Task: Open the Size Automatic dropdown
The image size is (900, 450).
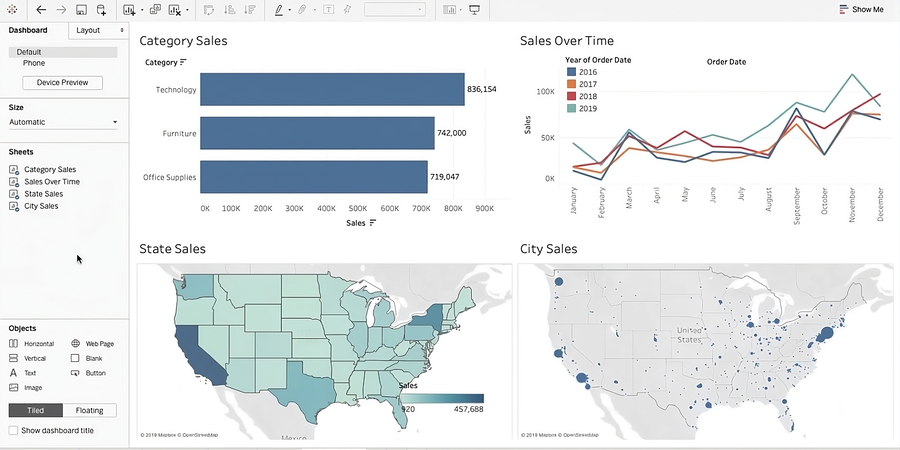Action: coord(63,122)
